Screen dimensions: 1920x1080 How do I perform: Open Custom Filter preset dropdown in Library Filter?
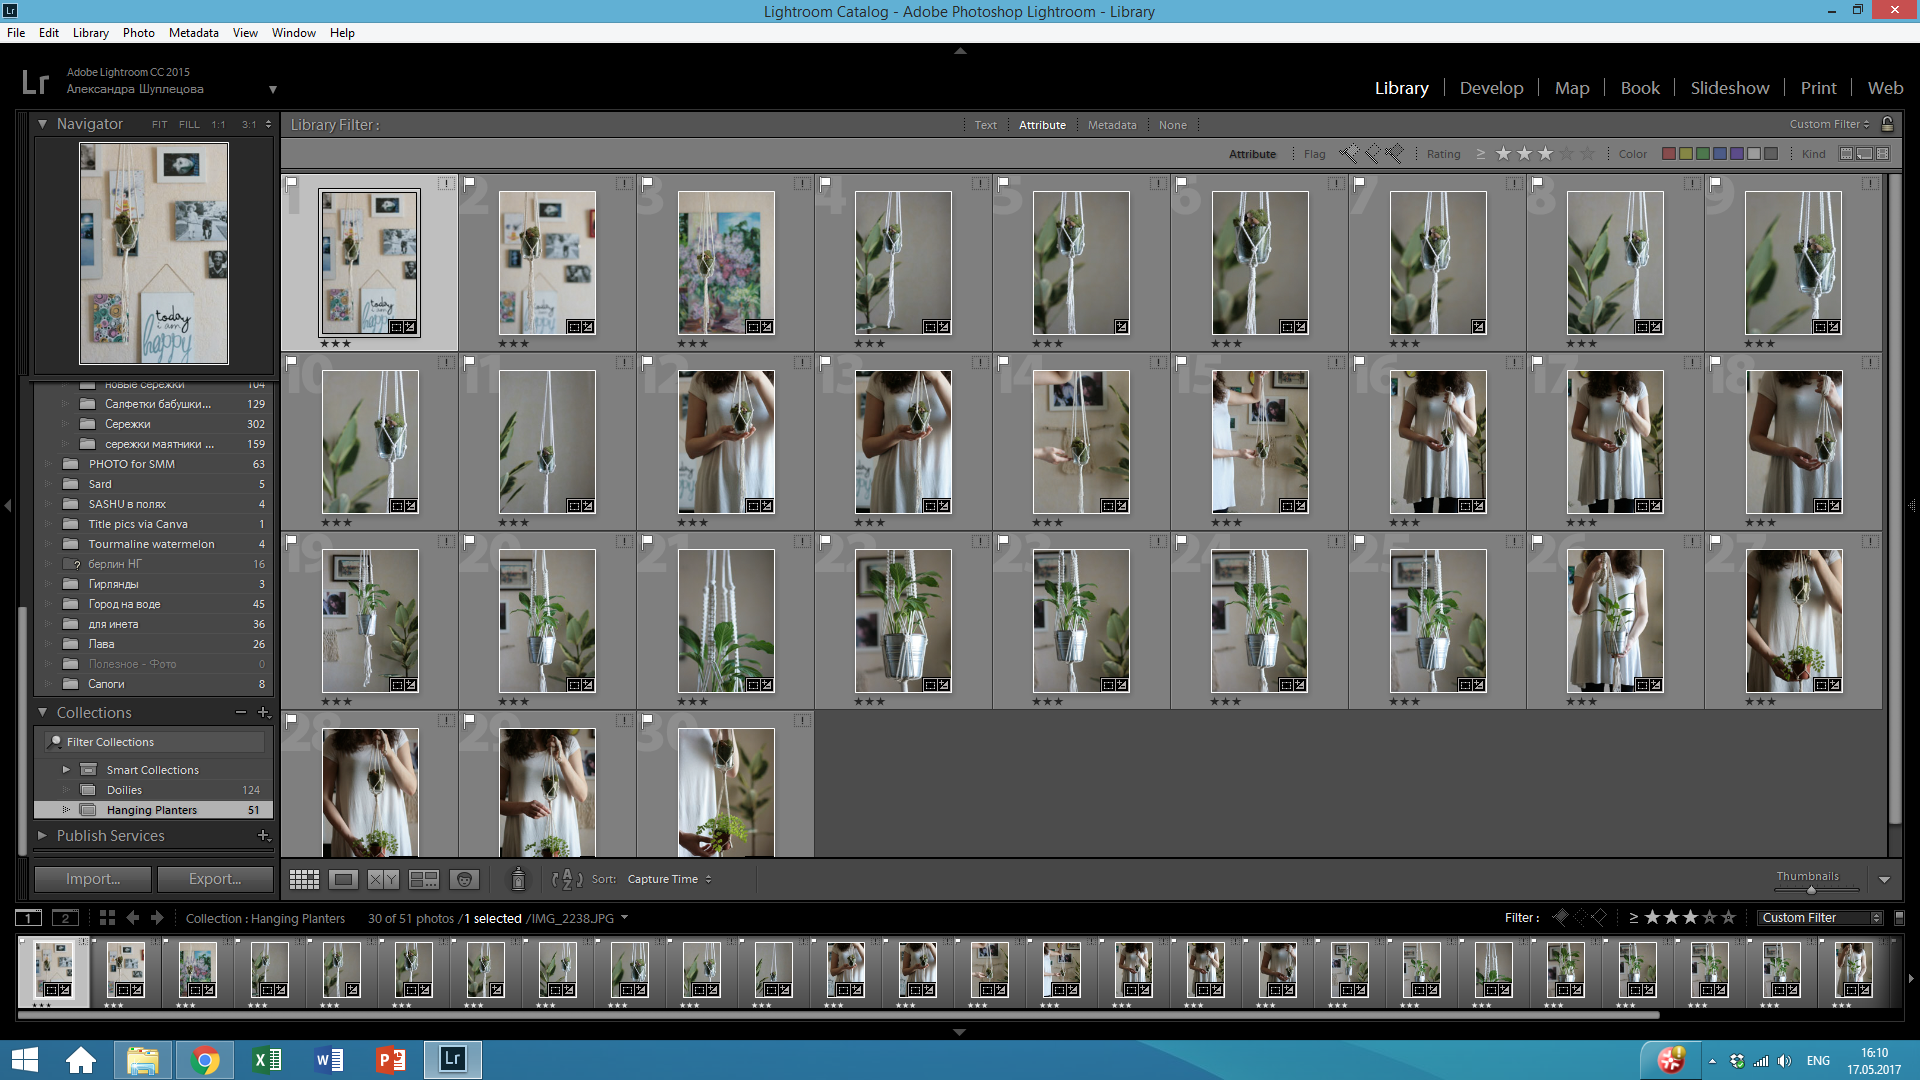click(1829, 124)
